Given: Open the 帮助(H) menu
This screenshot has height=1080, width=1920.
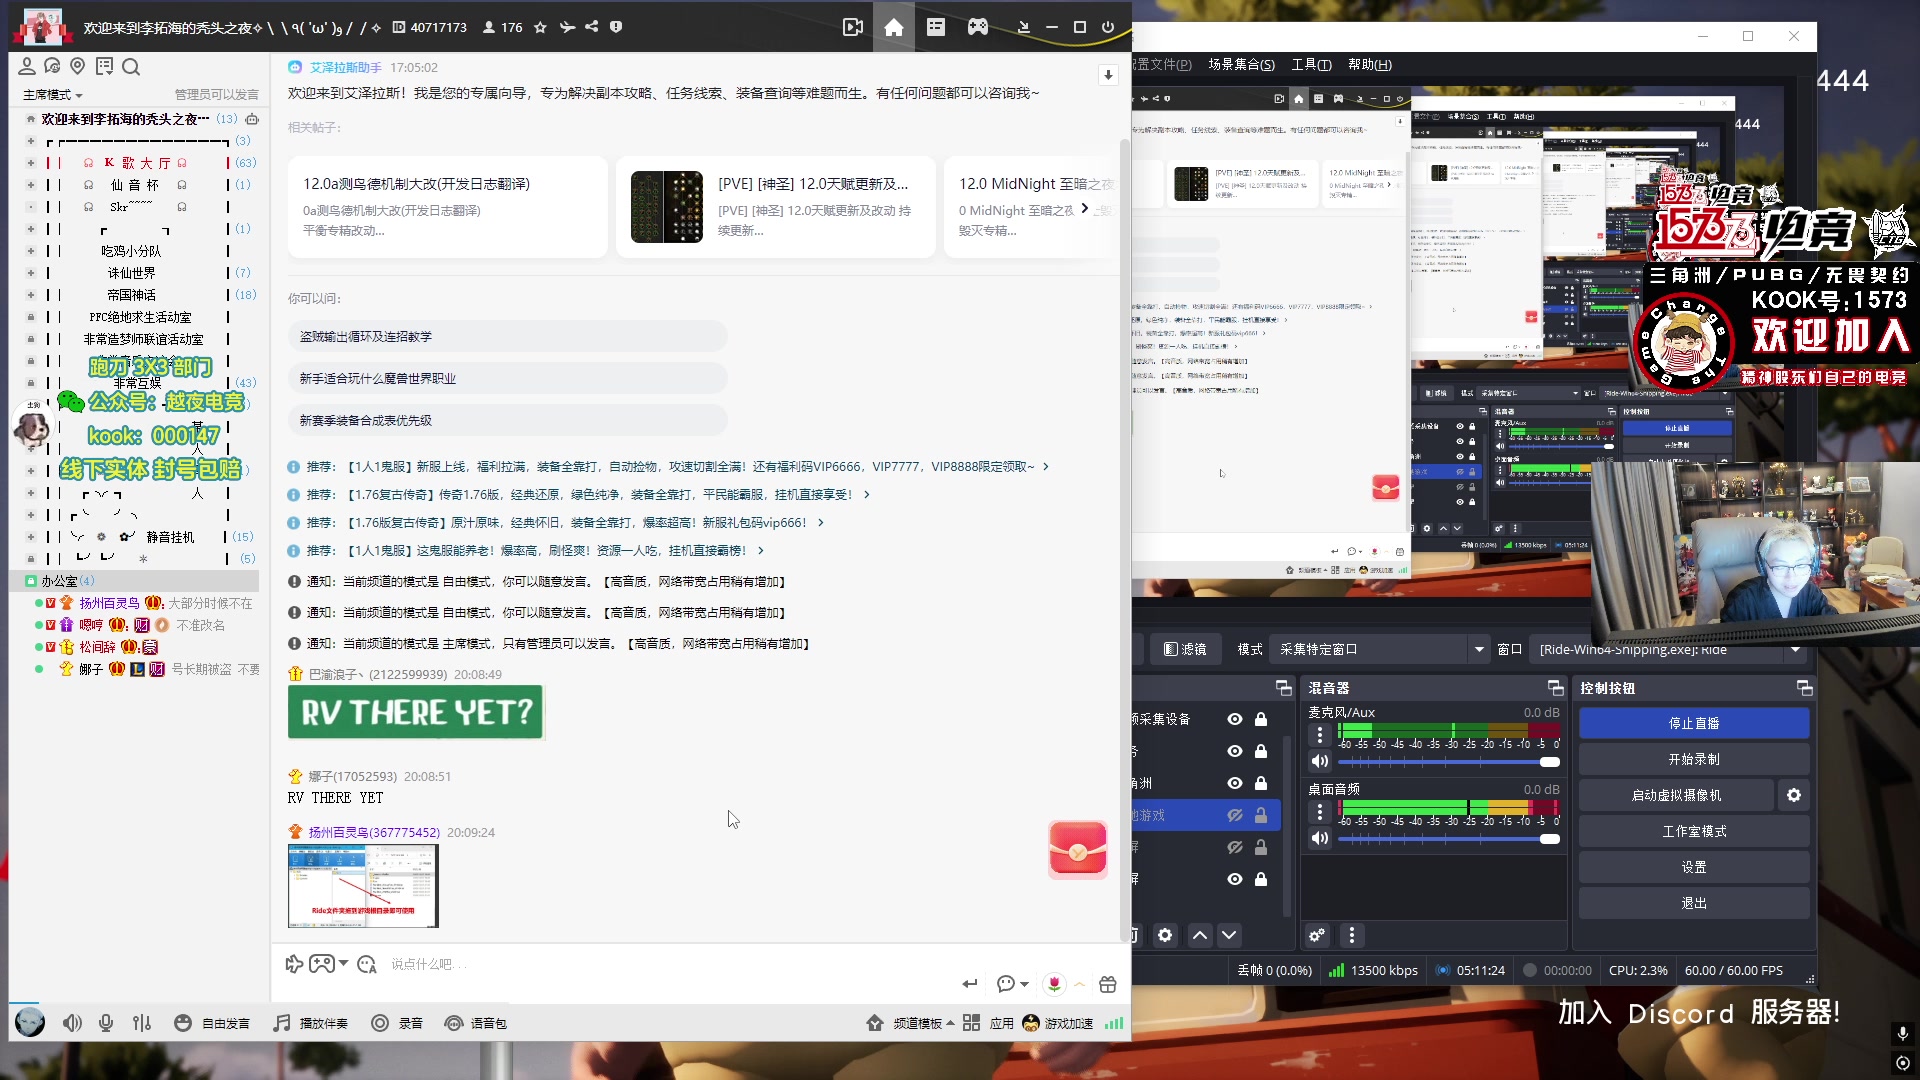Looking at the screenshot, I should (x=1369, y=64).
